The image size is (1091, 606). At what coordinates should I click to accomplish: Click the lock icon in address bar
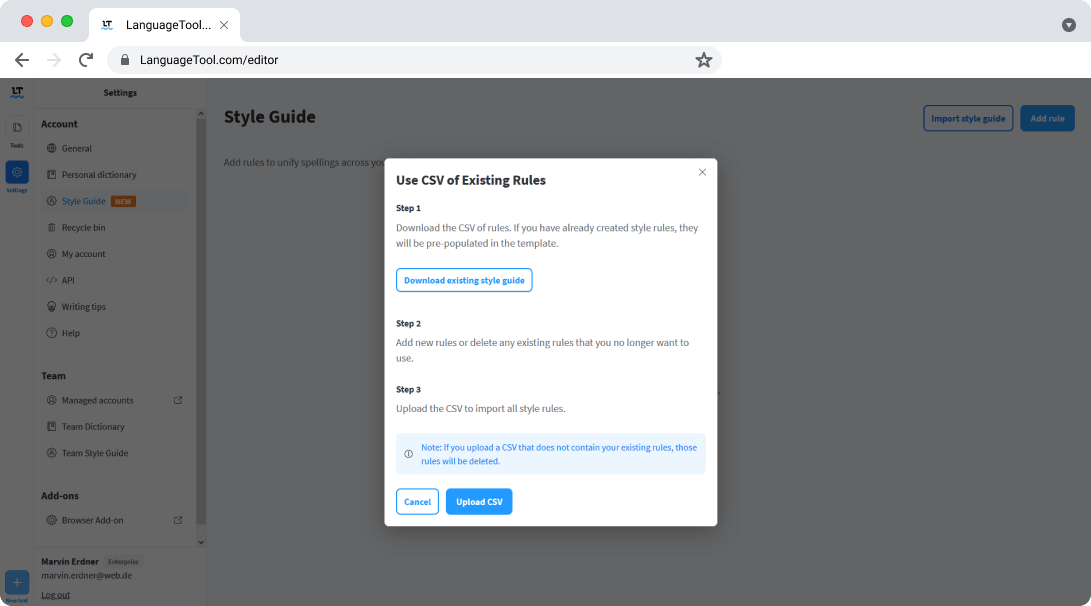pyautogui.click(x=125, y=60)
